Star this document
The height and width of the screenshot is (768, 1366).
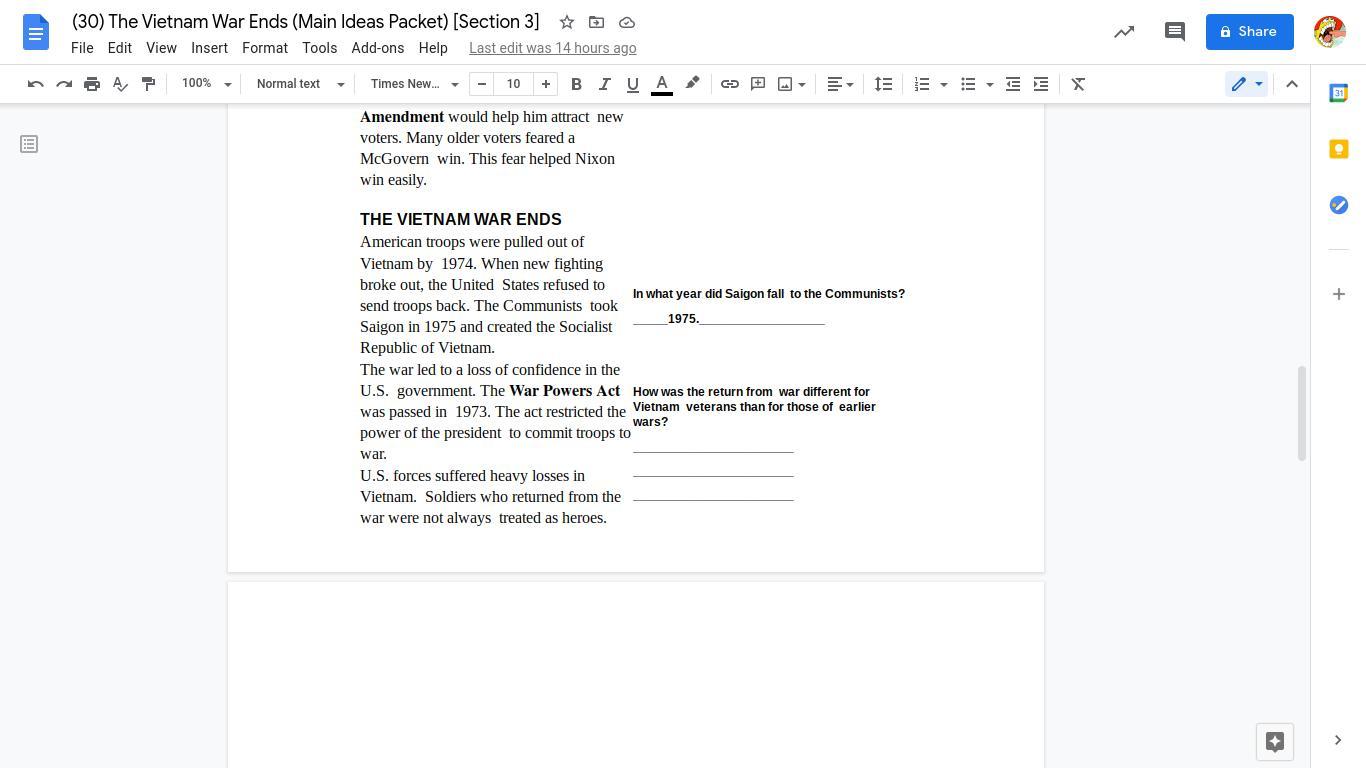click(567, 22)
